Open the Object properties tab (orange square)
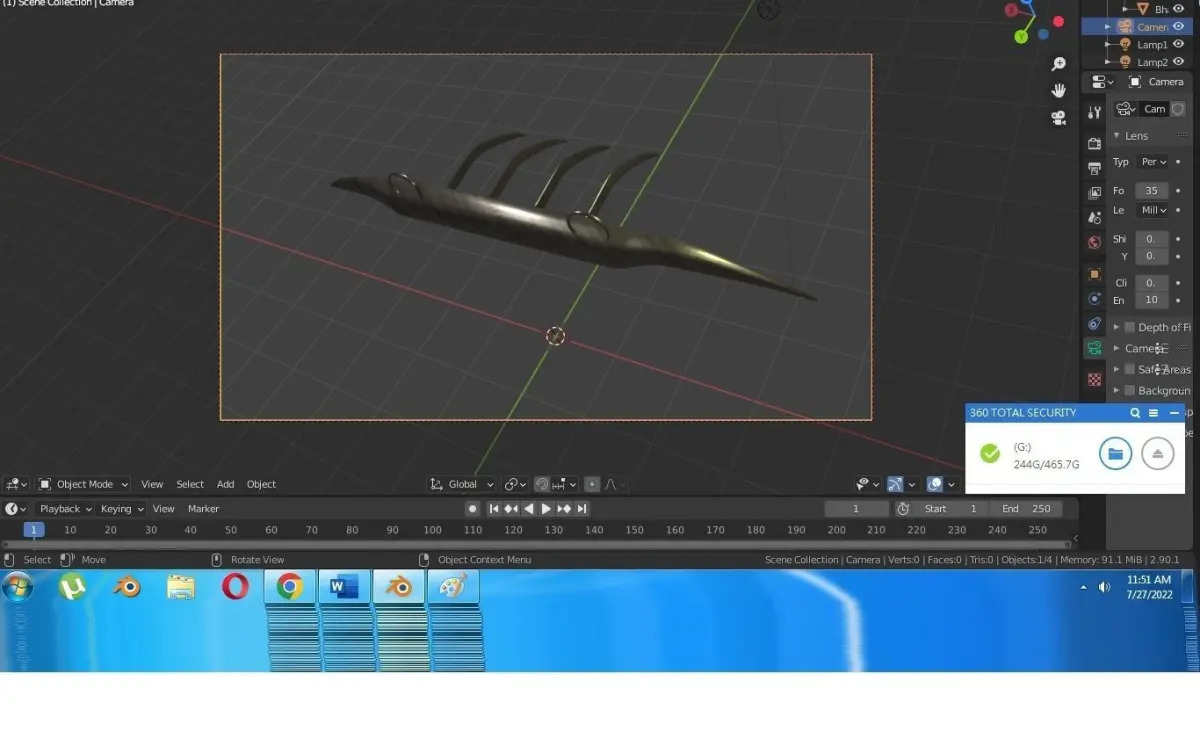The width and height of the screenshot is (1200, 739). (1094, 274)
